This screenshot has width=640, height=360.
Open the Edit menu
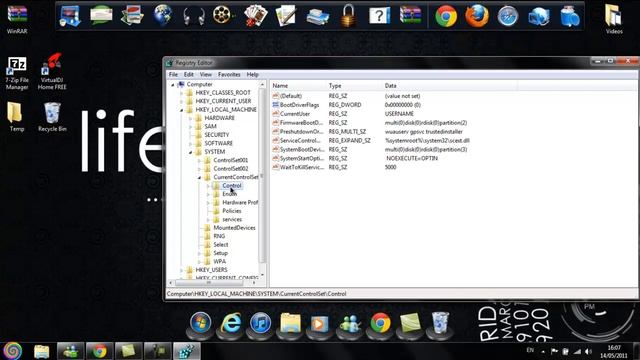pyautogui.click(x=189, y=75)
